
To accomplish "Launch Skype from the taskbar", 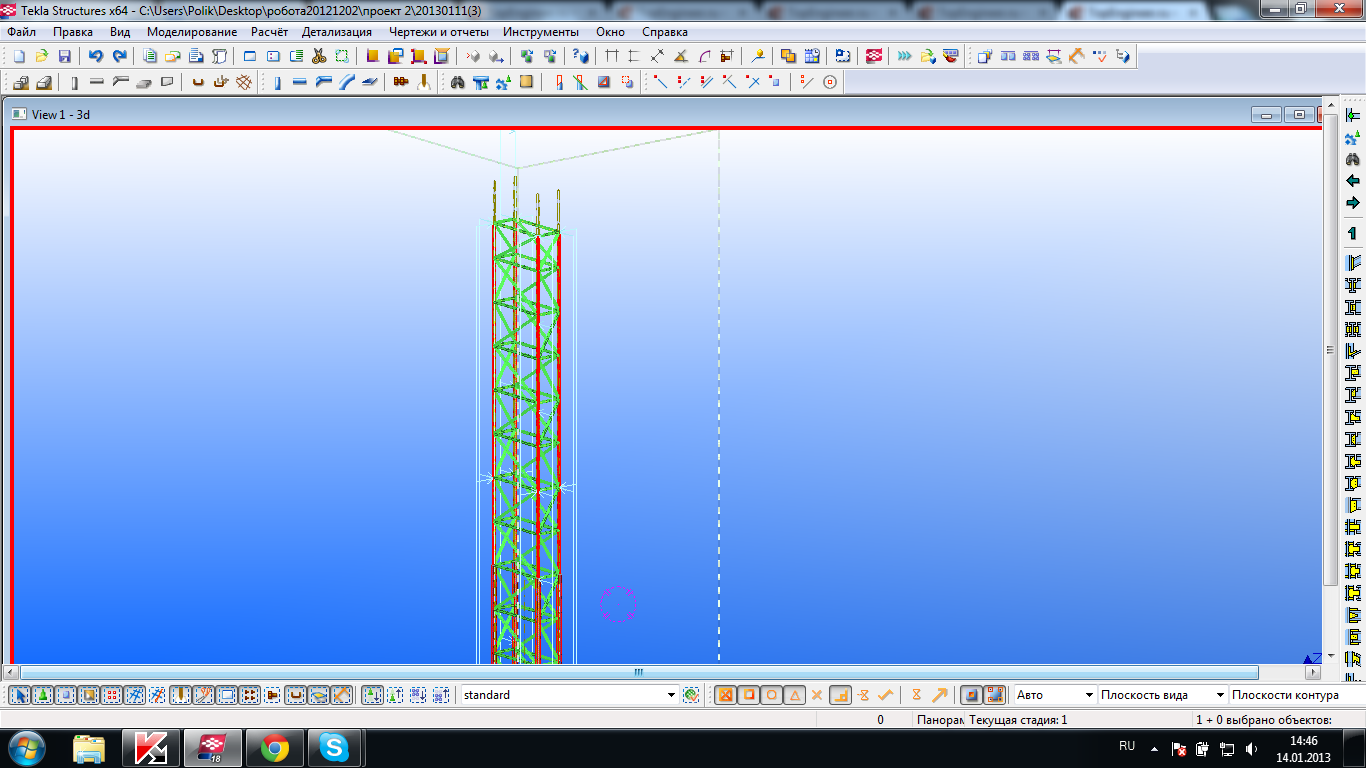I will pos(335,747).
